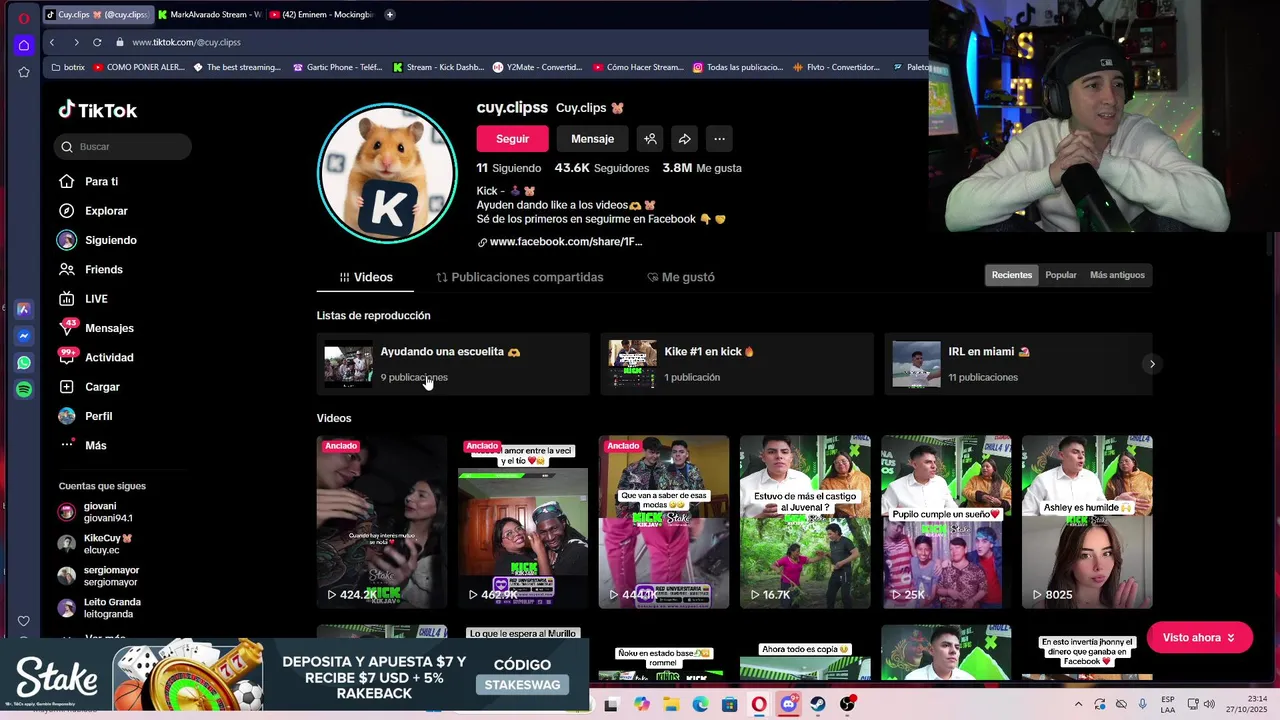Click the share arrow icon on profile
1280x720 pixels.
685,139
